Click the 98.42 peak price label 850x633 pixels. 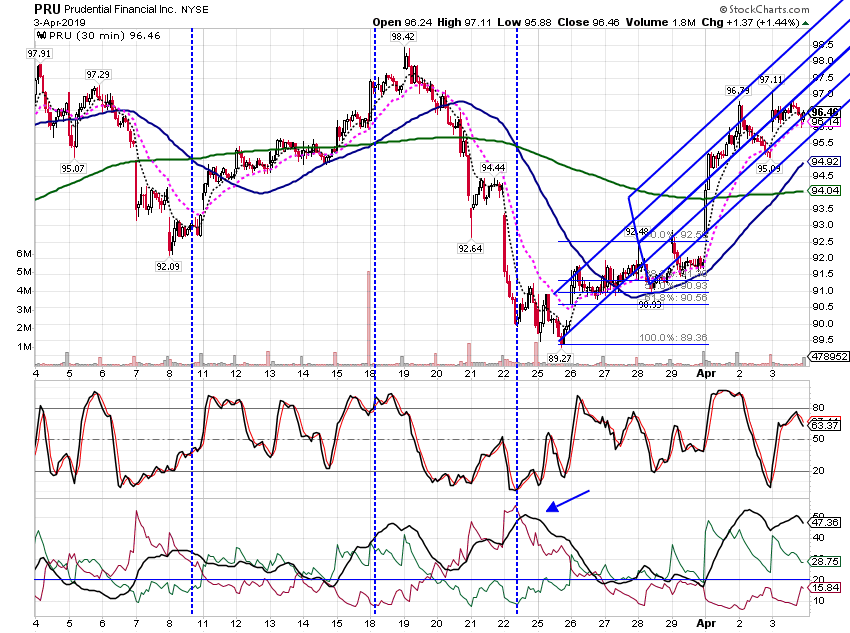coord(403,37)
